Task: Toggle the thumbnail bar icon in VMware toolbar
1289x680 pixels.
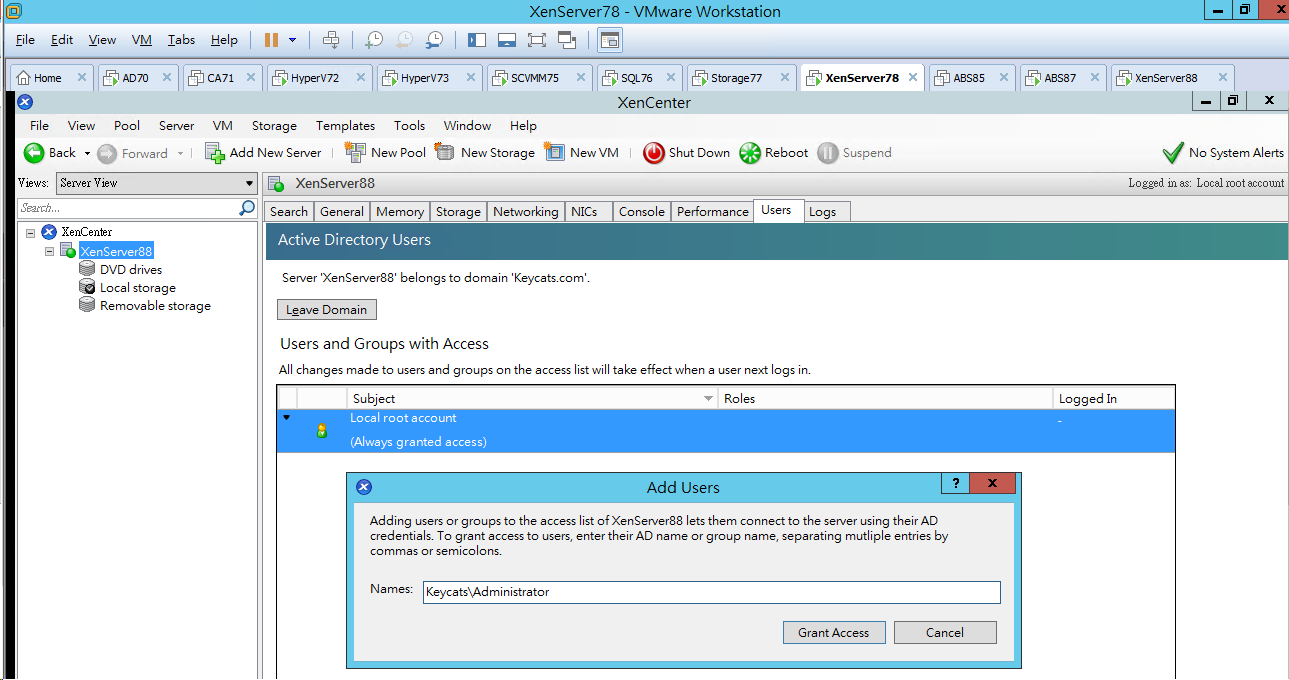Action: [x=507, y=40]
